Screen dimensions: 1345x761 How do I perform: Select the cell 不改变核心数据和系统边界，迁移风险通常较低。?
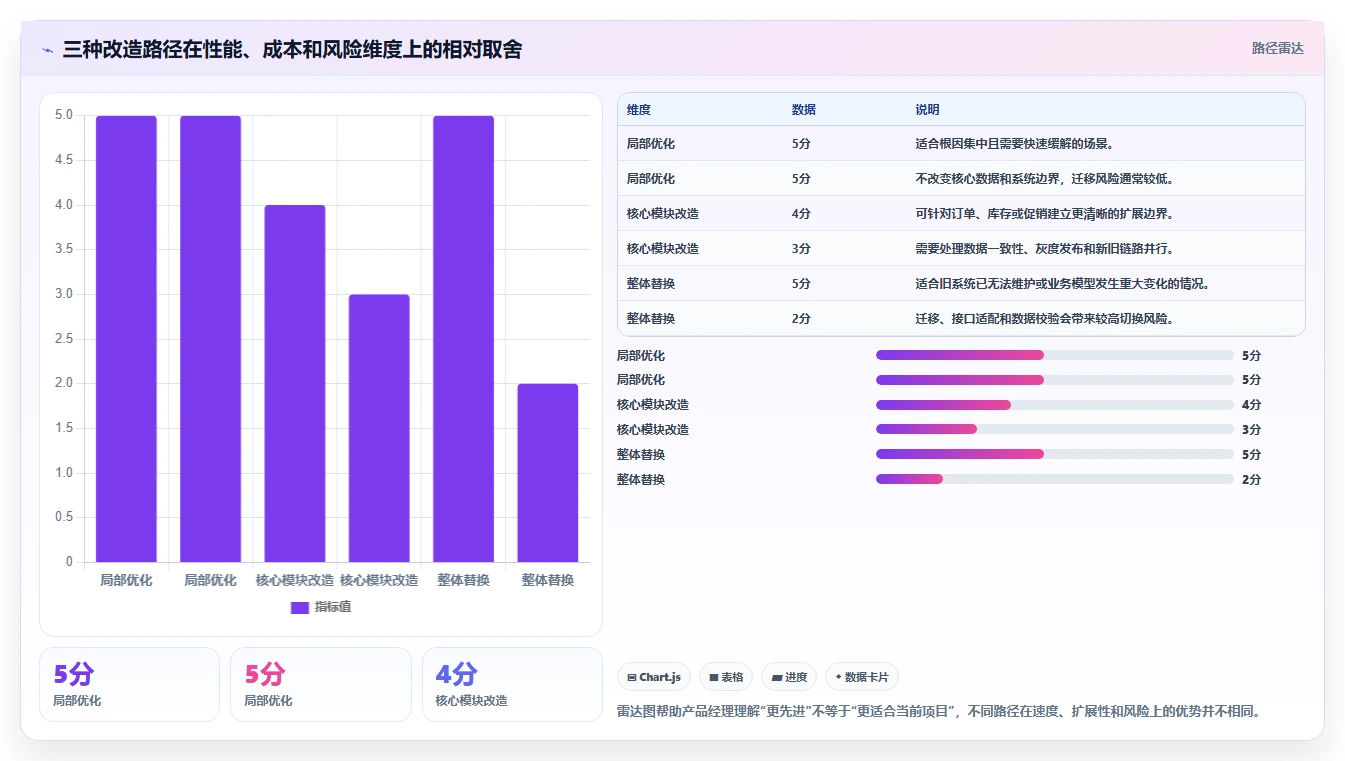(x=1044, y=179)
